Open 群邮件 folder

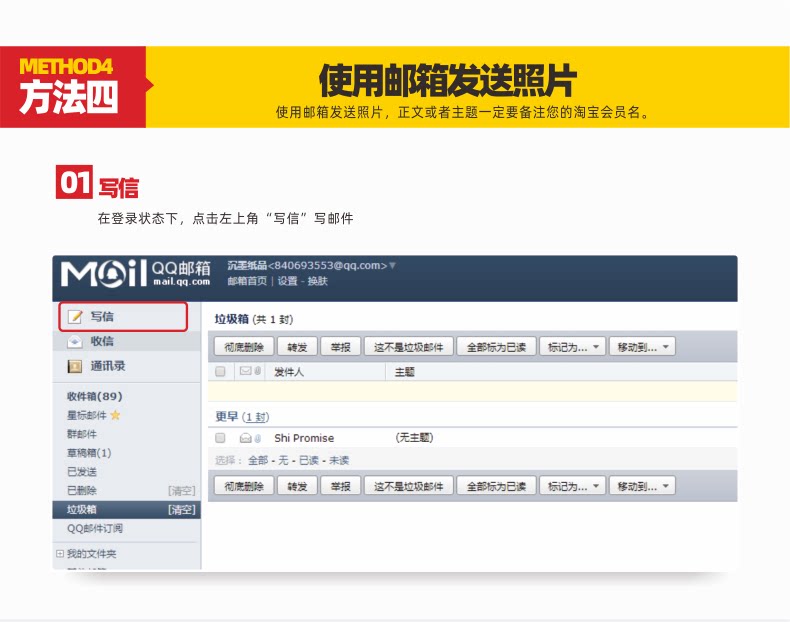pyautogui.click(x=82, y=434)
